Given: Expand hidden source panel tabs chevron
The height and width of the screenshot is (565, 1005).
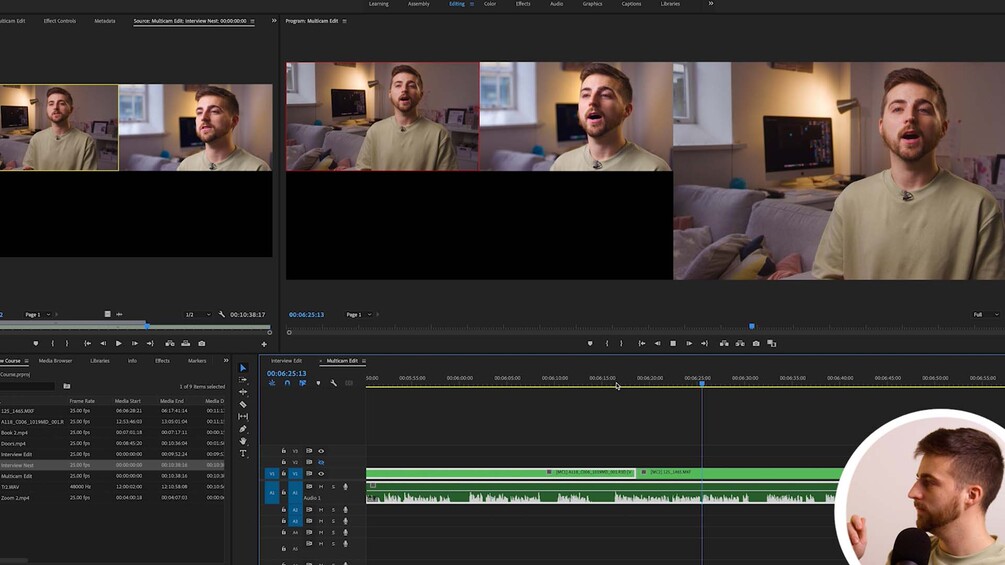Looking at the screenshot, I should click(274, 20).
